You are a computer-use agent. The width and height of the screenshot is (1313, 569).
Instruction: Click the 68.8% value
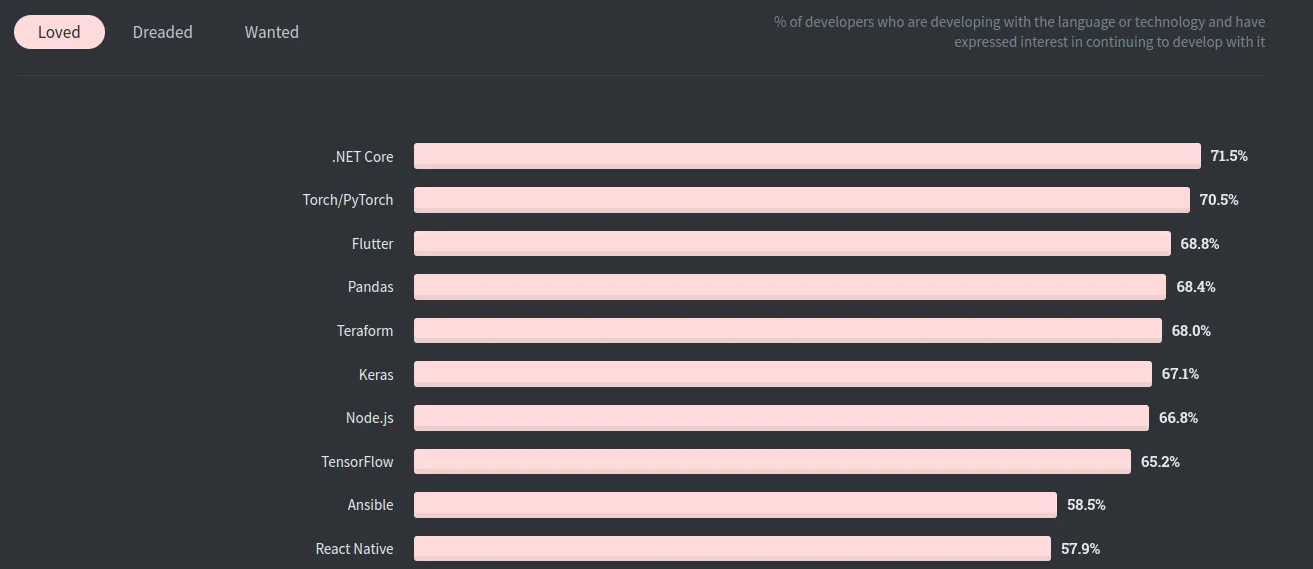tap(1200, 244)
